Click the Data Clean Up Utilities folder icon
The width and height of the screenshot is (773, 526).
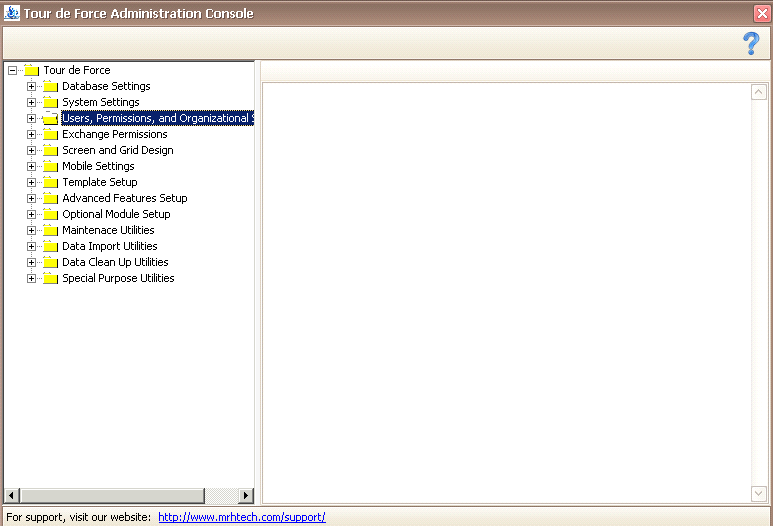(x=50, y=262)
